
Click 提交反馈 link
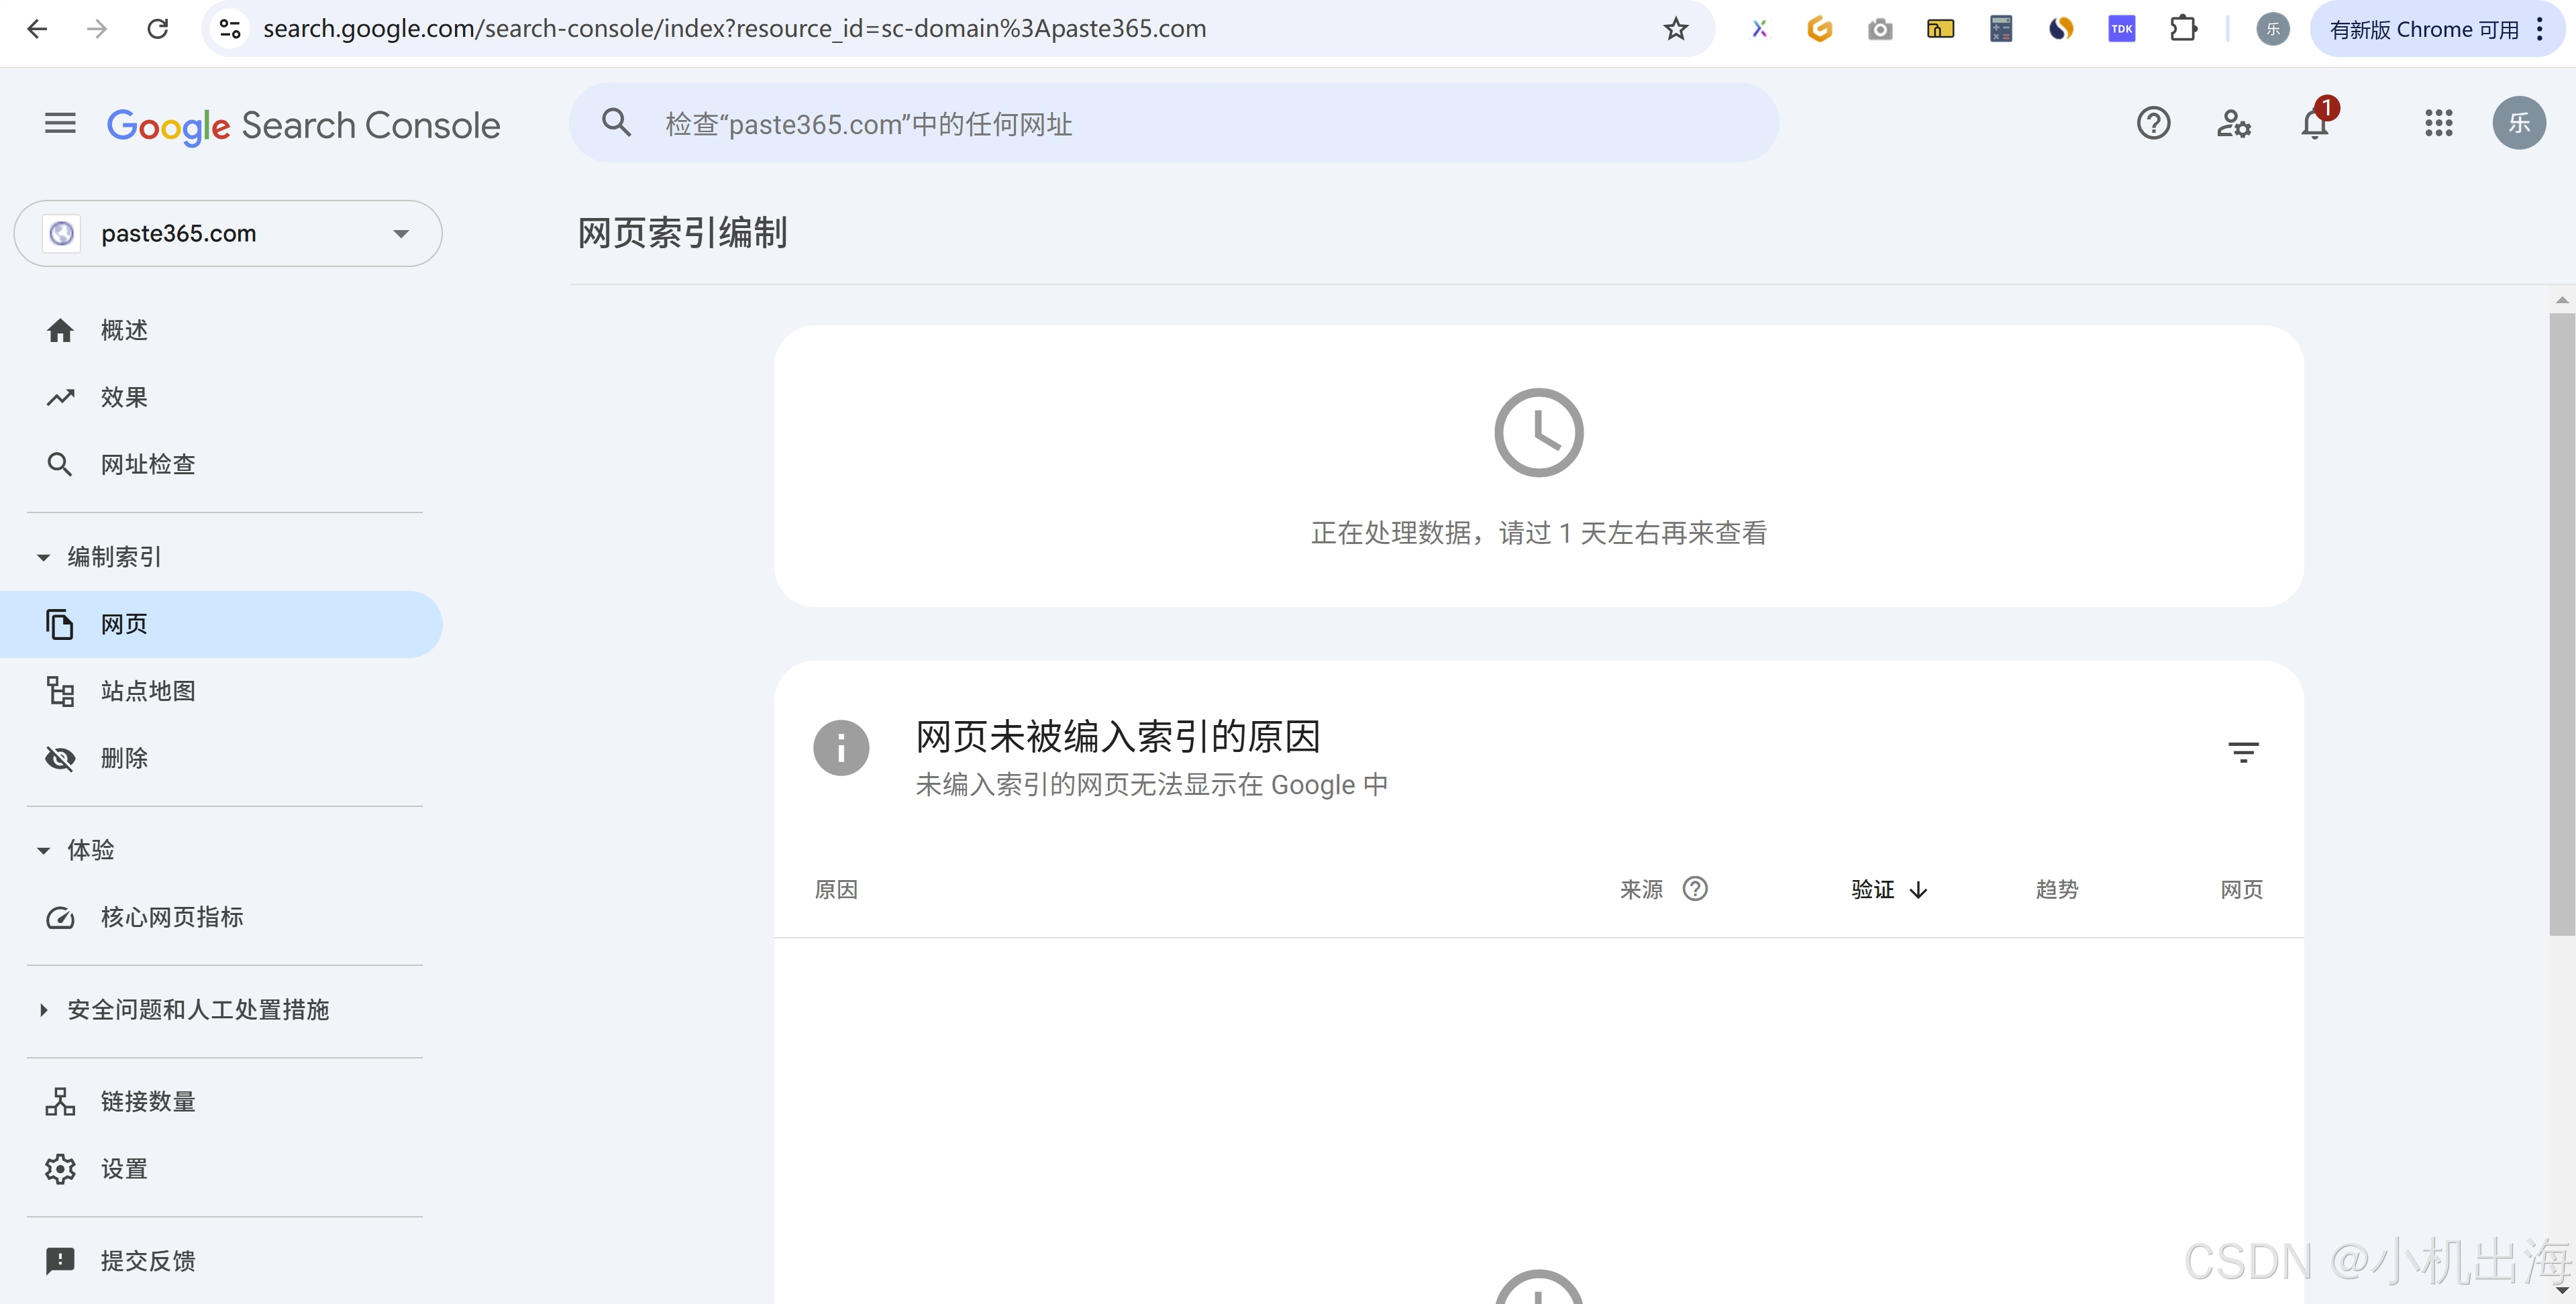(148, 1261)
